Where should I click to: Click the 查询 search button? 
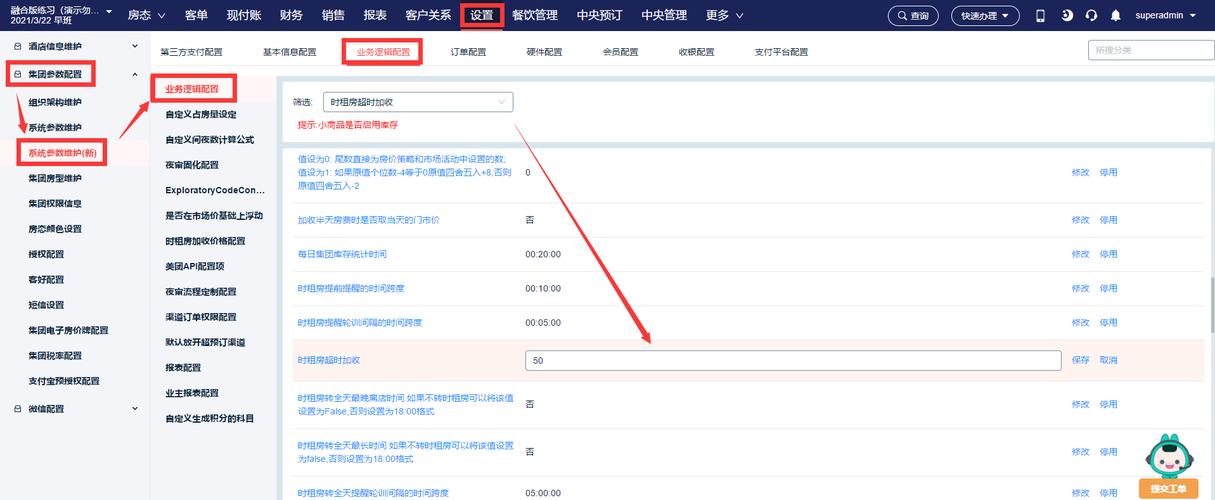[913, 16]
